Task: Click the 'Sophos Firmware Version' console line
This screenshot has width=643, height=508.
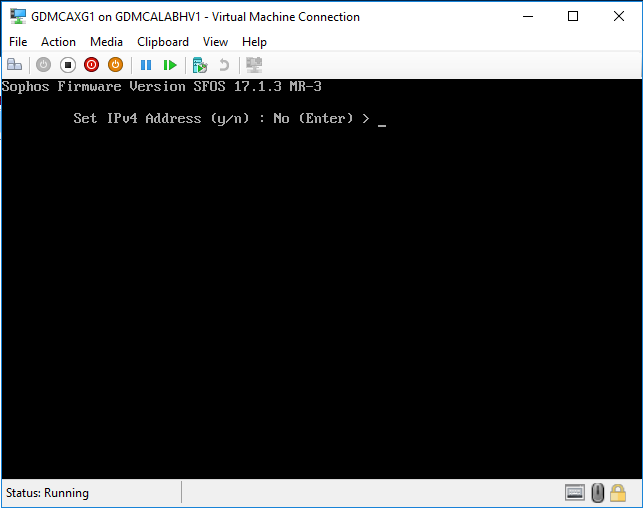Action: tap(162, 87)
